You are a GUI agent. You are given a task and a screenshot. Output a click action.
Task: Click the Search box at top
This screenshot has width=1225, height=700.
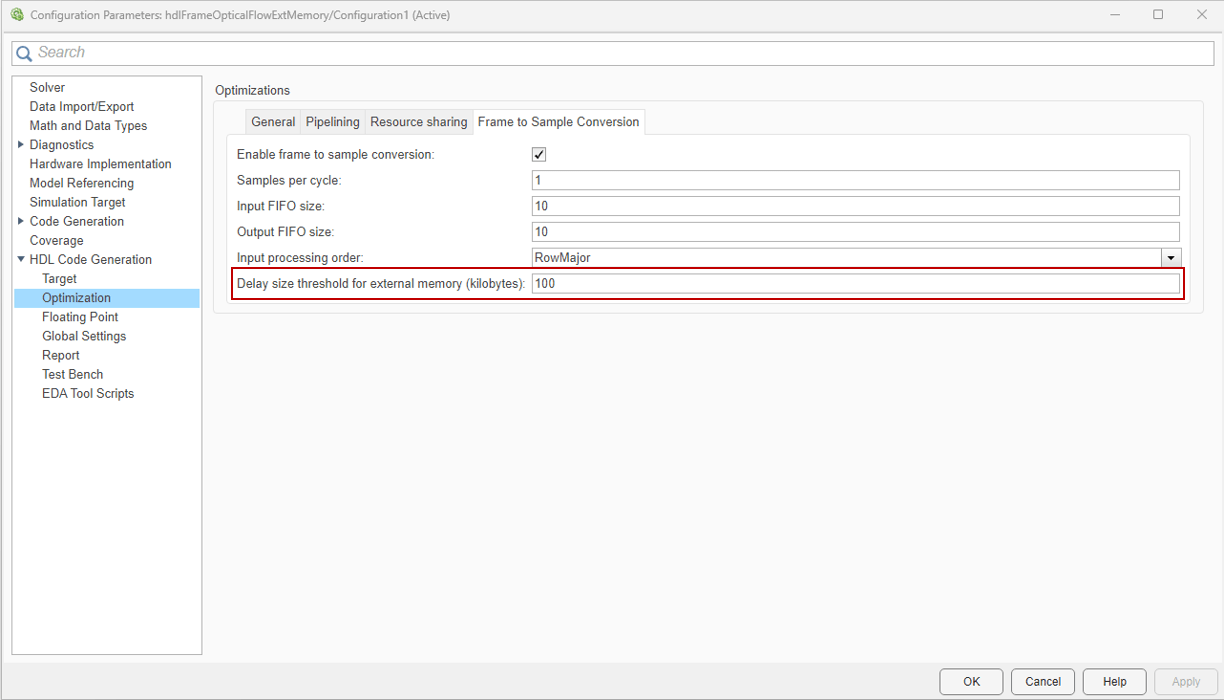point(620,53)
